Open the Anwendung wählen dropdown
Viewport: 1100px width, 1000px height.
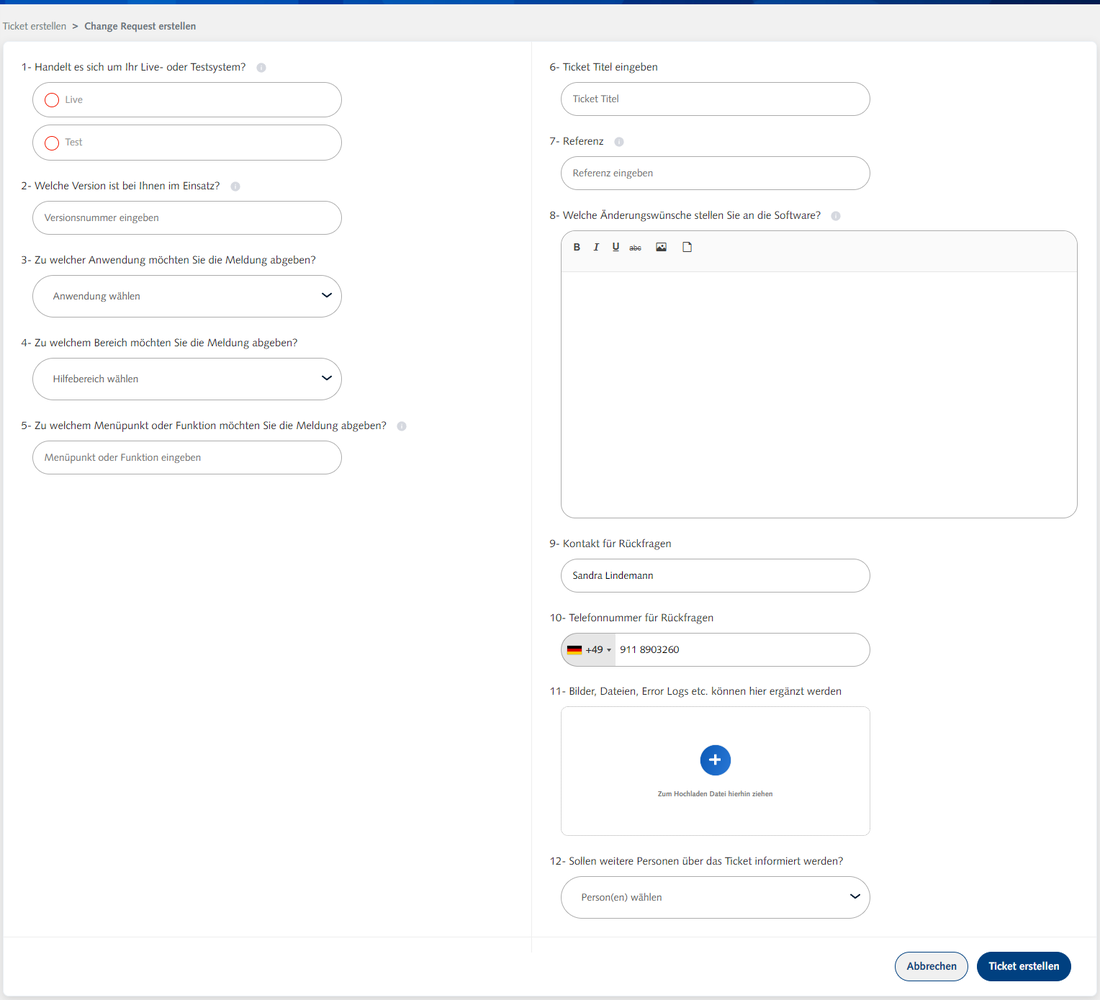[187, 296]
